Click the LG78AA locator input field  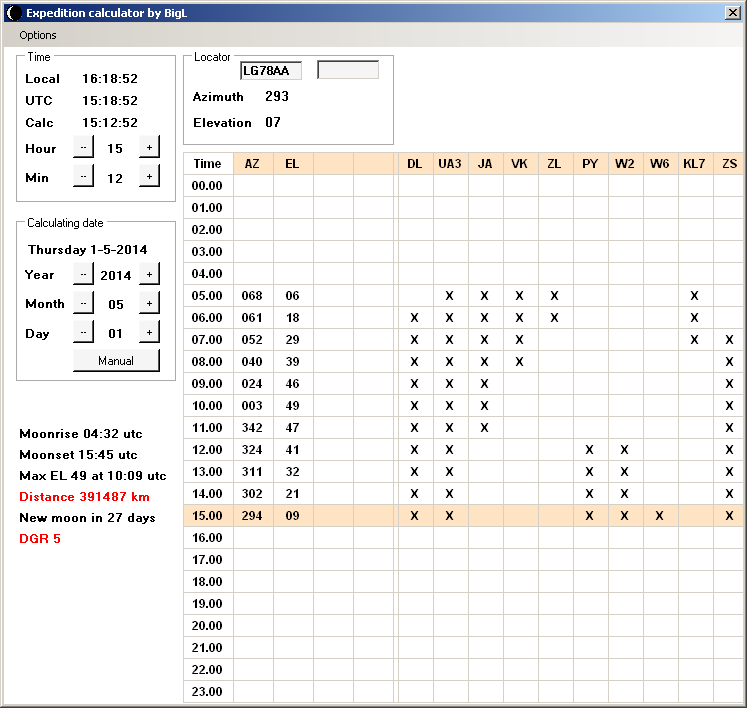pyautogui.click(x=270, y=70)
